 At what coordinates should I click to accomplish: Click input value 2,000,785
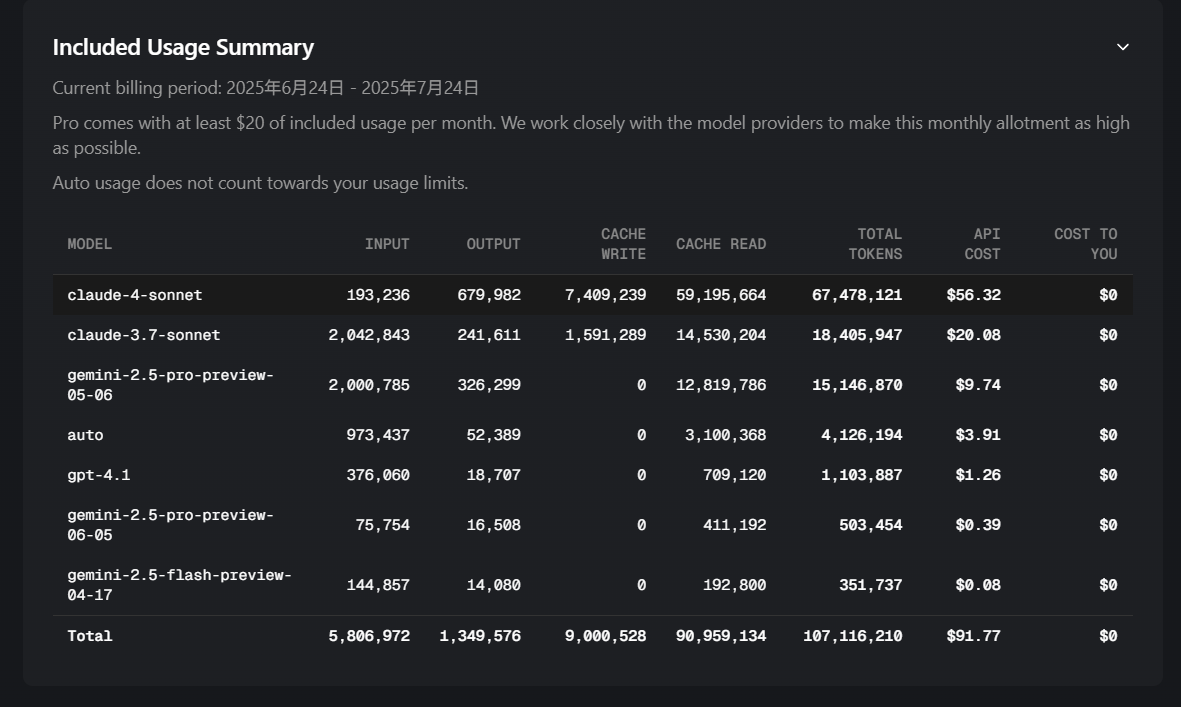click(369, 385)
